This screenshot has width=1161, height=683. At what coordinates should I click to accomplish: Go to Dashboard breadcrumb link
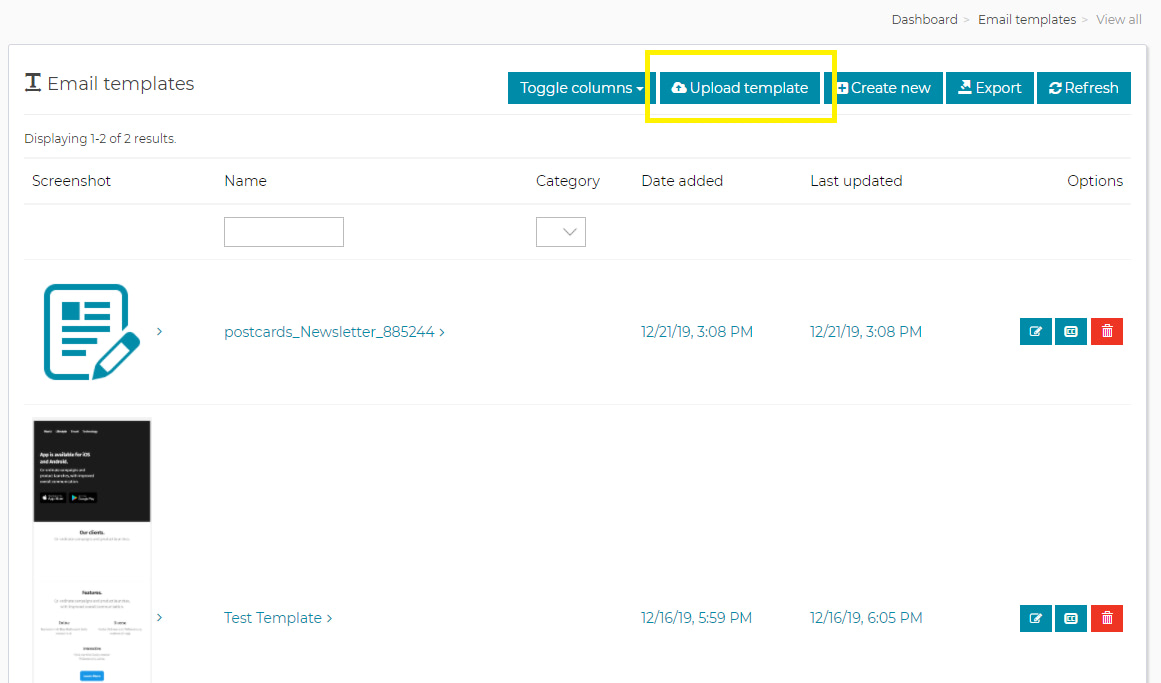[924, 19]
